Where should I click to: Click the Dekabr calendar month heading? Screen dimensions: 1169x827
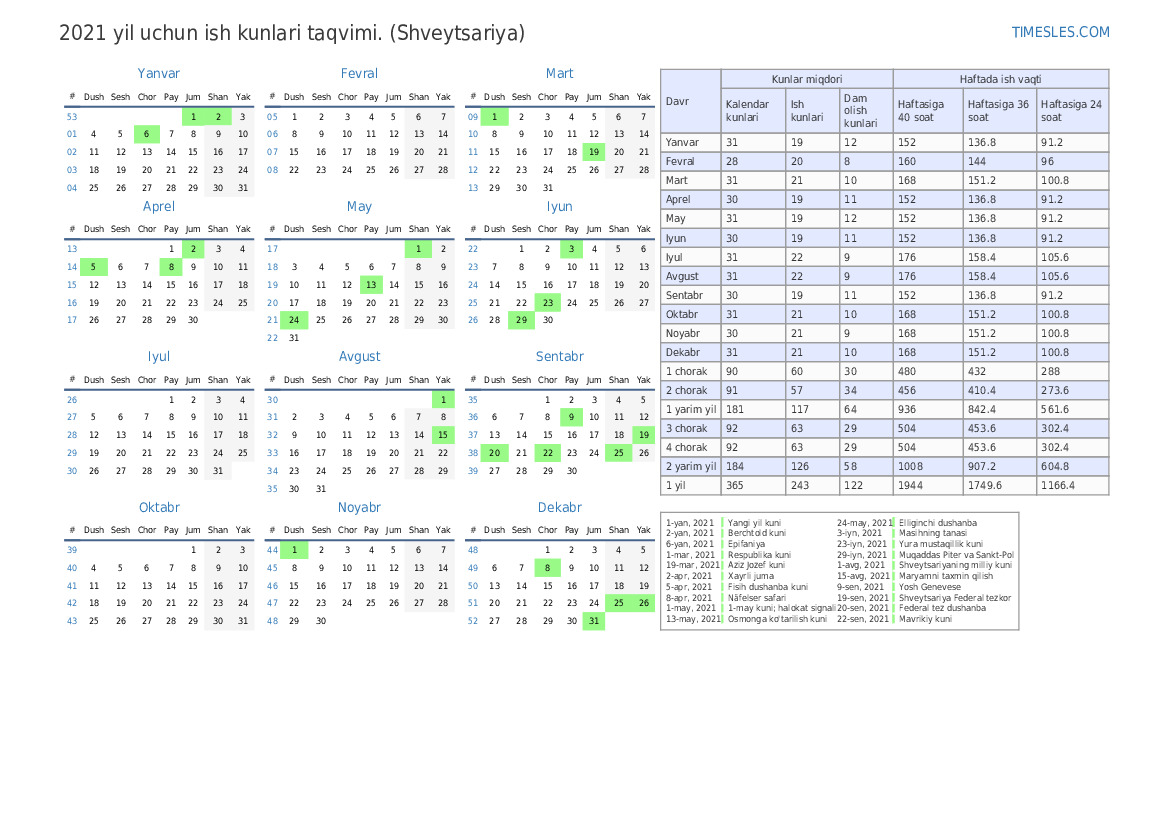pos(559,507)
